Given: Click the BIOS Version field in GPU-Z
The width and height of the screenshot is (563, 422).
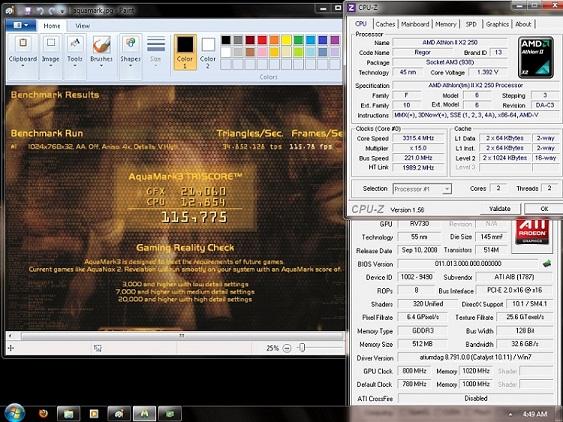Looking at the screenshot, I should point(468,264).
